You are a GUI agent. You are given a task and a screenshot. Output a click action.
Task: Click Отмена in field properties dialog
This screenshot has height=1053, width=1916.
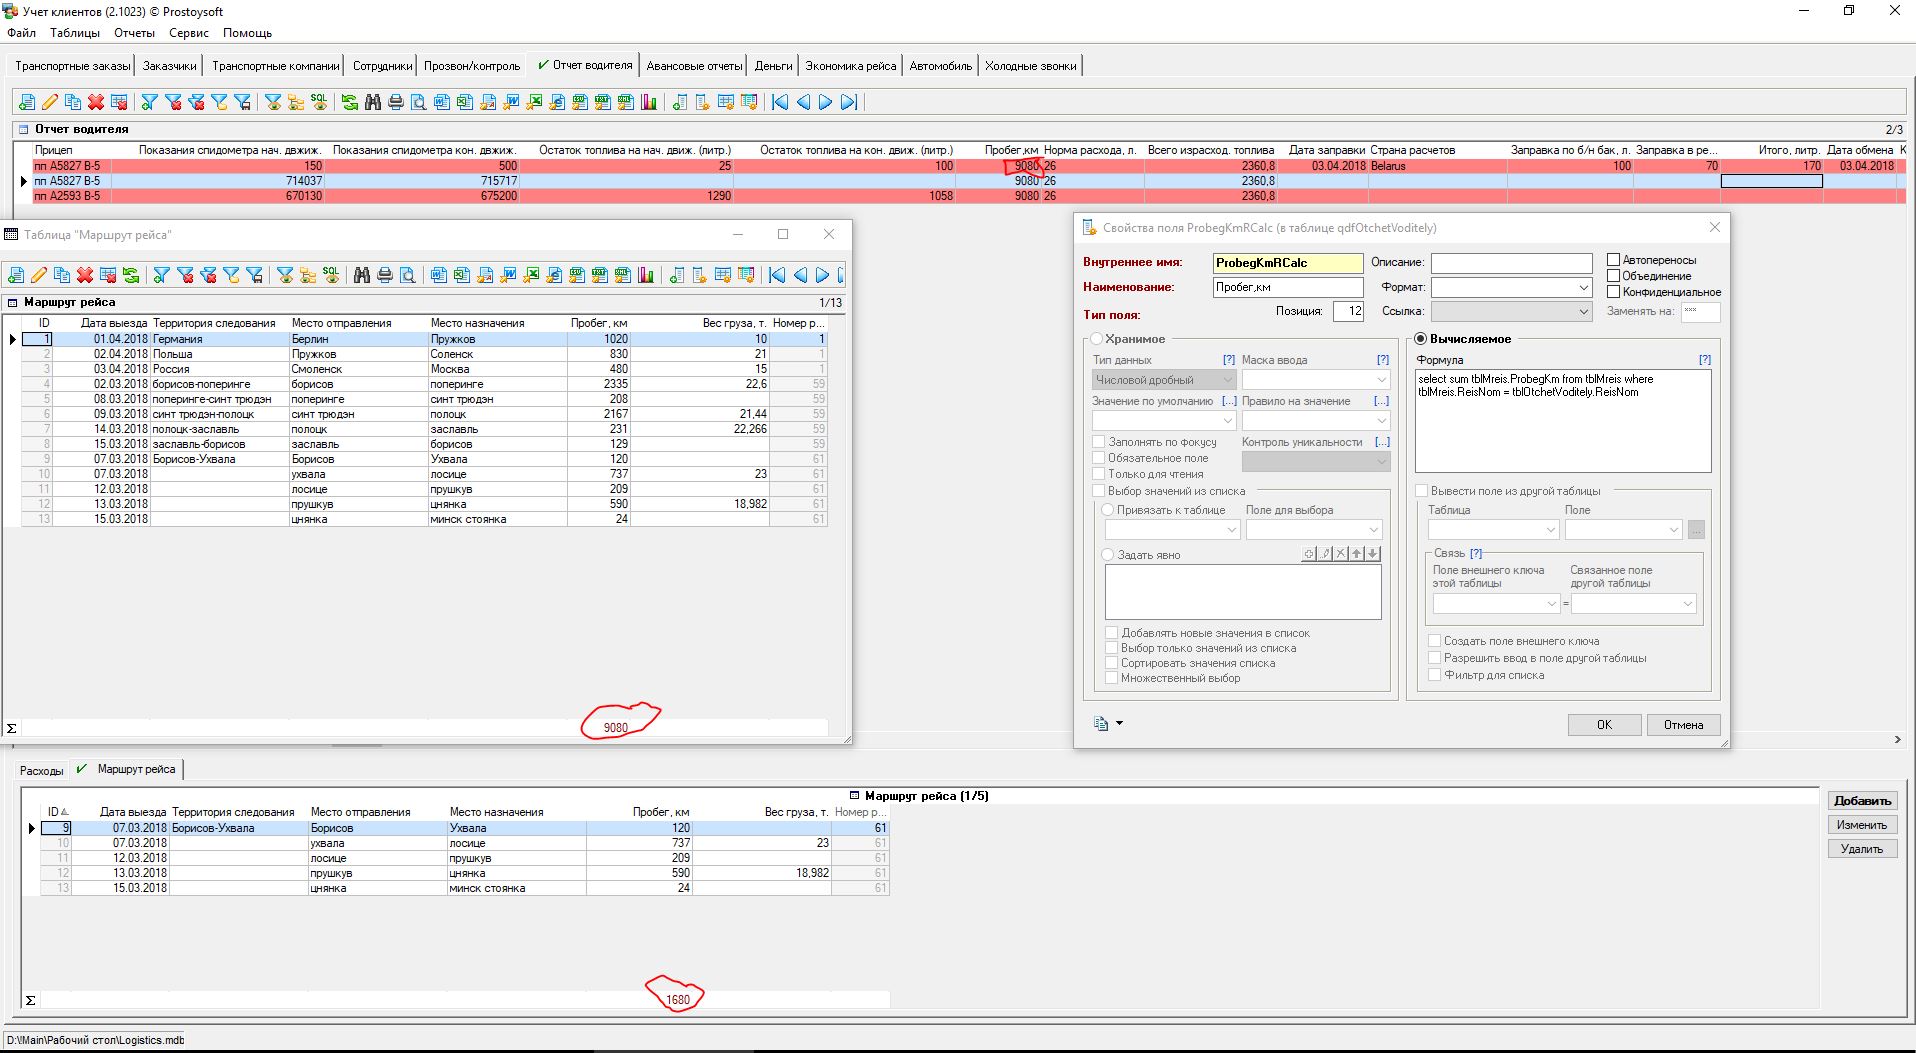click(1683, 725)
